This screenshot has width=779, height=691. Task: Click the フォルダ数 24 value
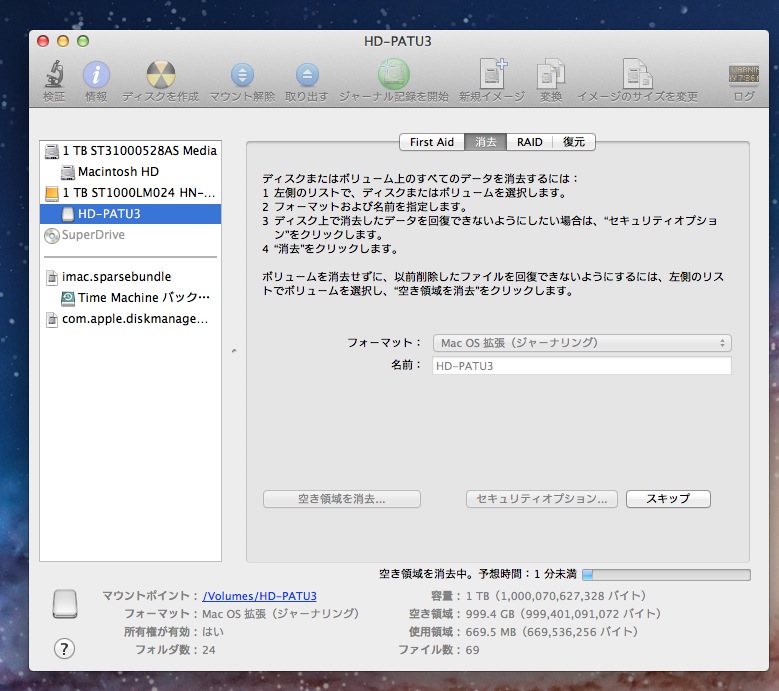pyautogui.click(x=209, y=650)
